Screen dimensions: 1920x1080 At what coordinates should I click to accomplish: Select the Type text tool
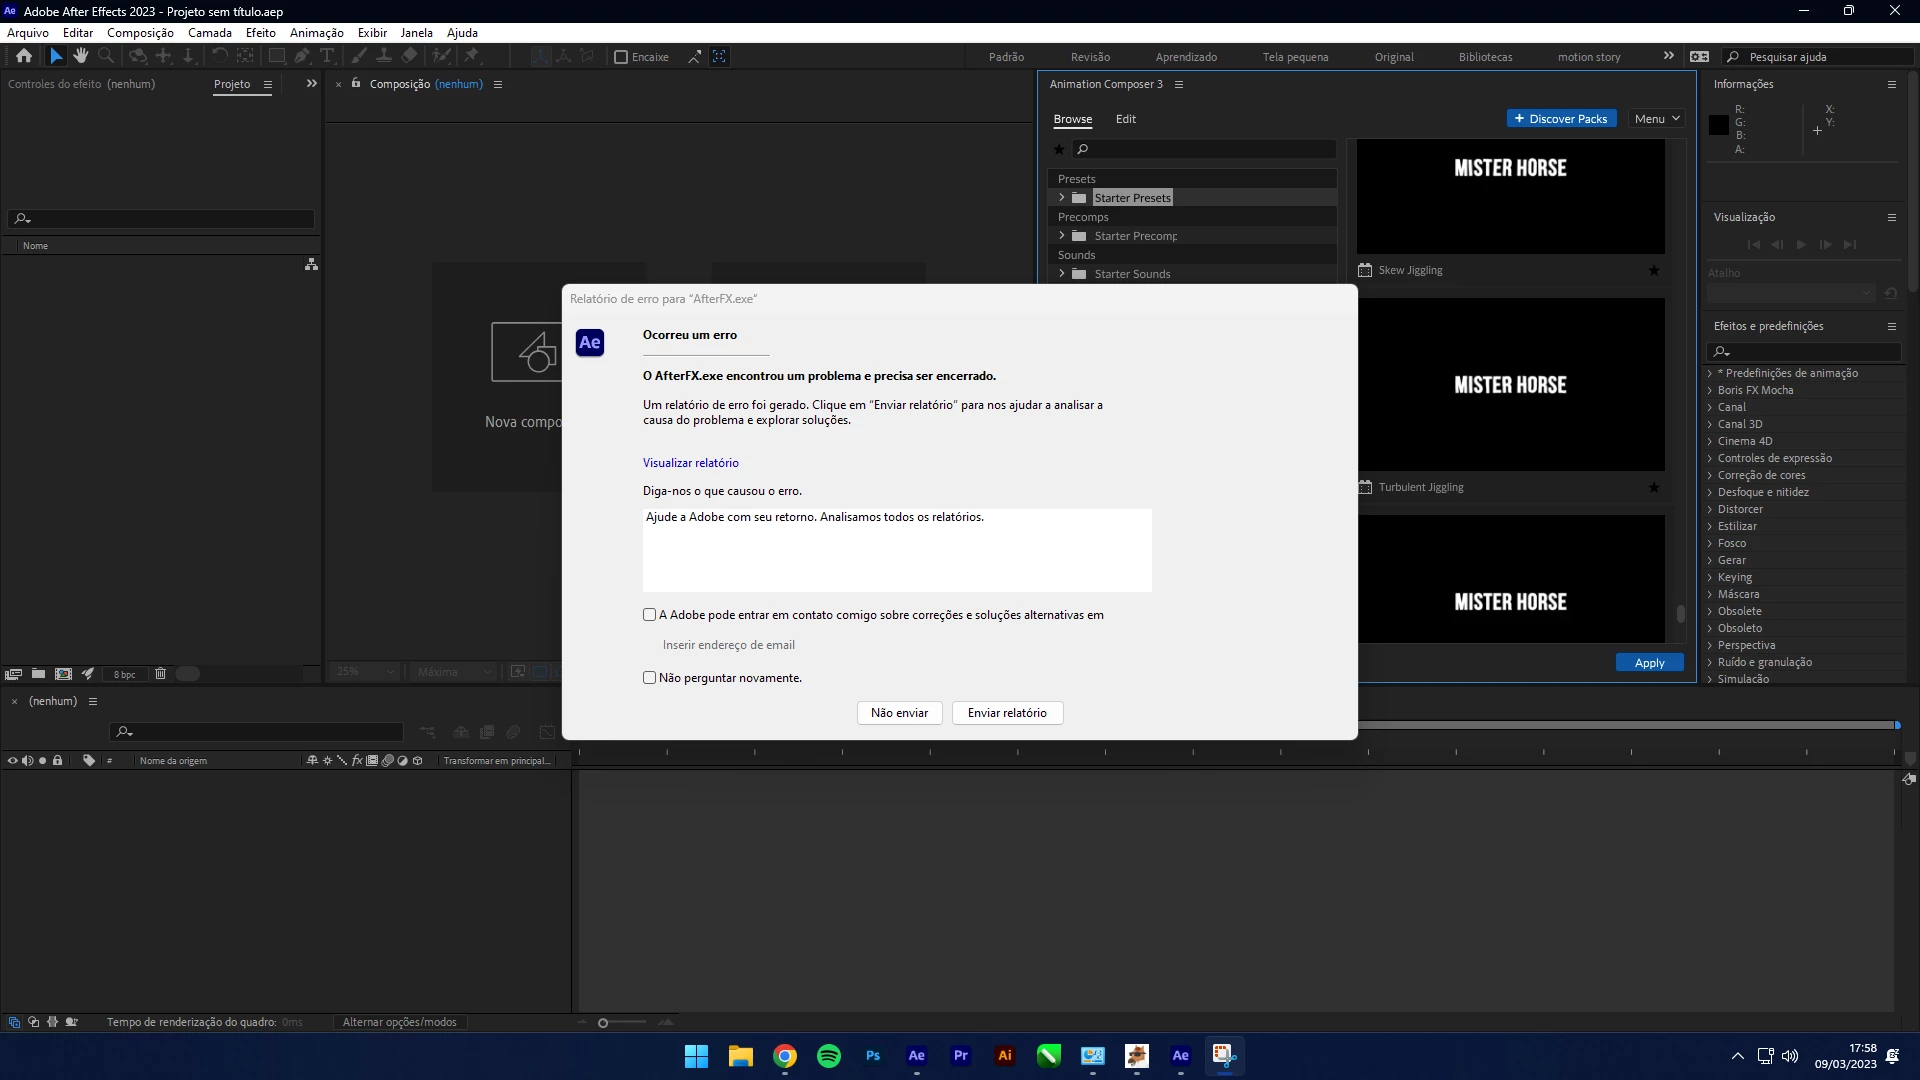[x=327, y=56]
